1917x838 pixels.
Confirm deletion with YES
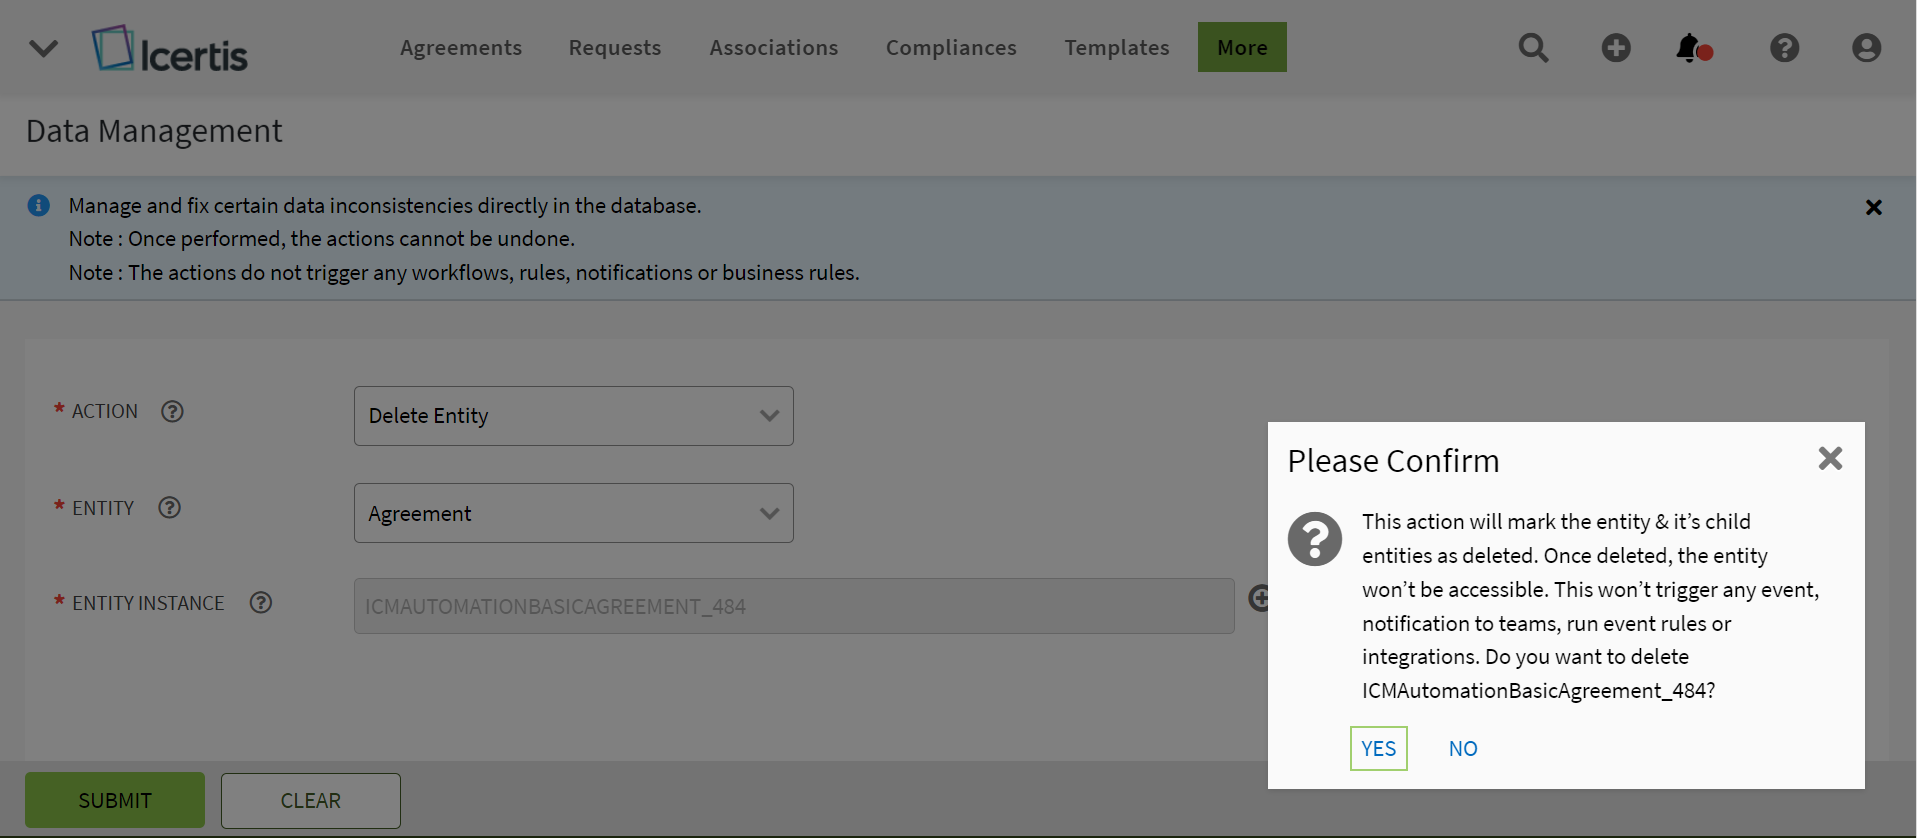point(1378,749)
